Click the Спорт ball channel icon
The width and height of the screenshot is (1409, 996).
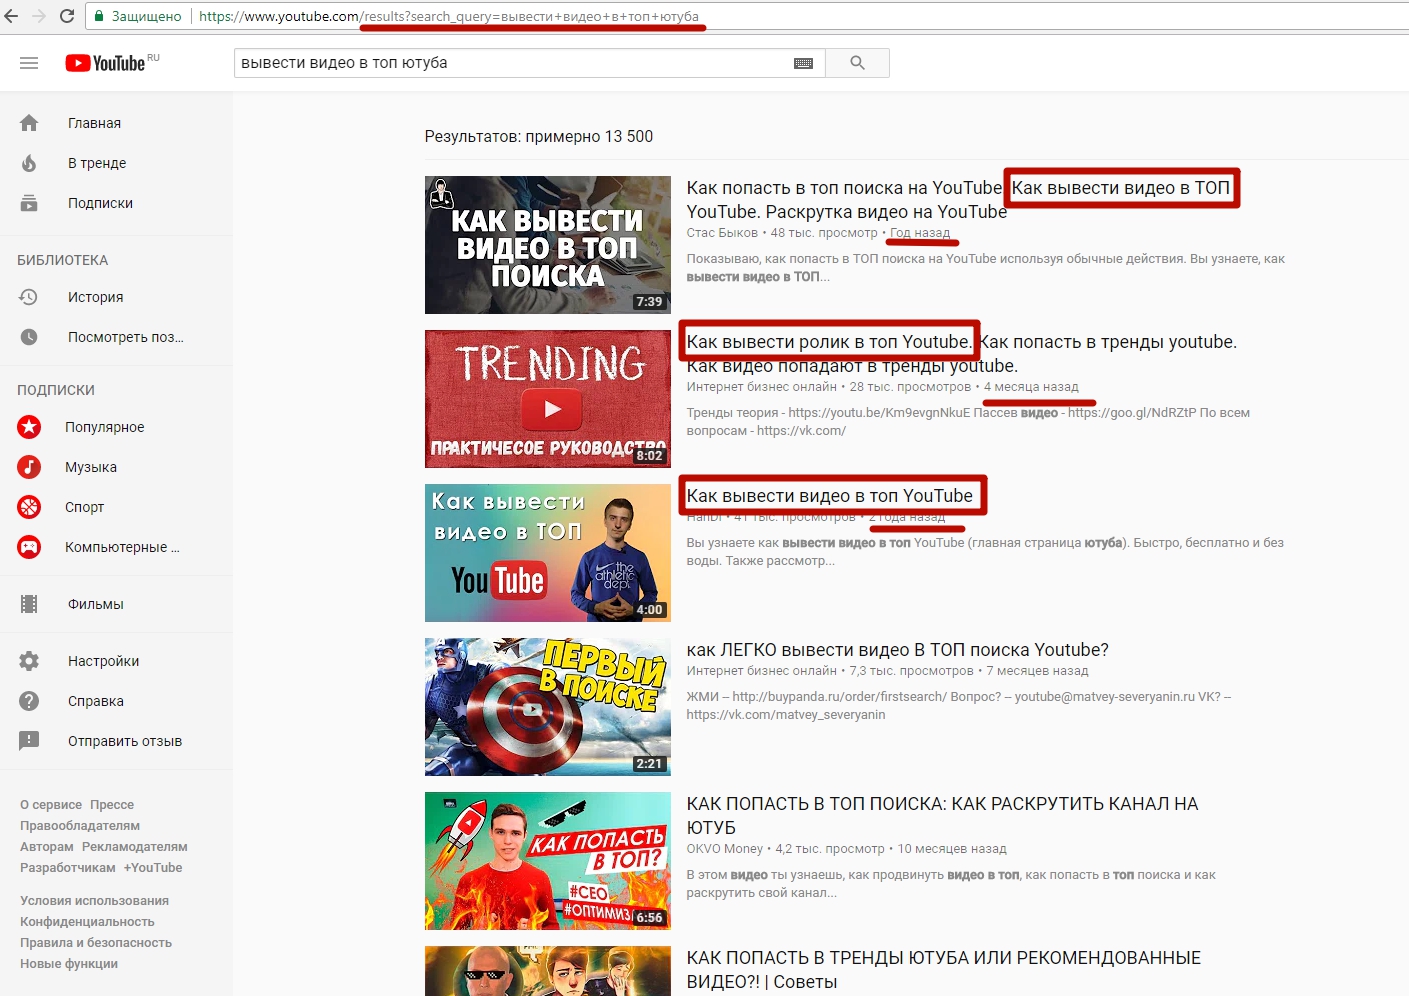tap(29, 507)
